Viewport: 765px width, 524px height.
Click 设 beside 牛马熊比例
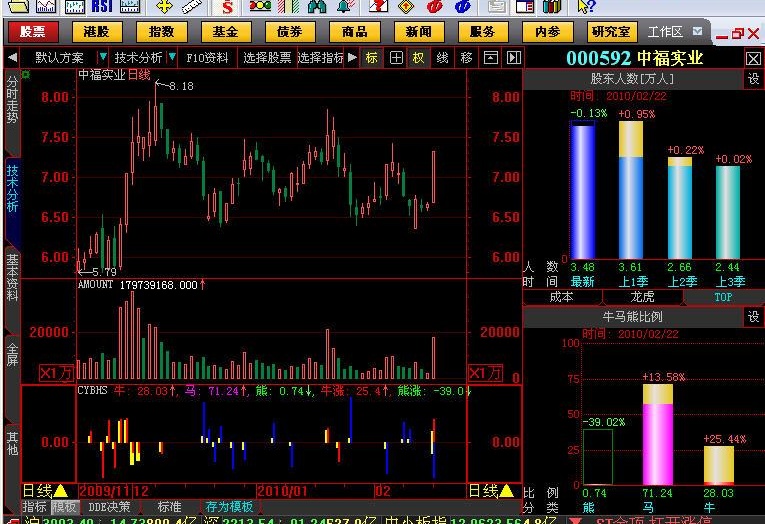pos(753,317)
